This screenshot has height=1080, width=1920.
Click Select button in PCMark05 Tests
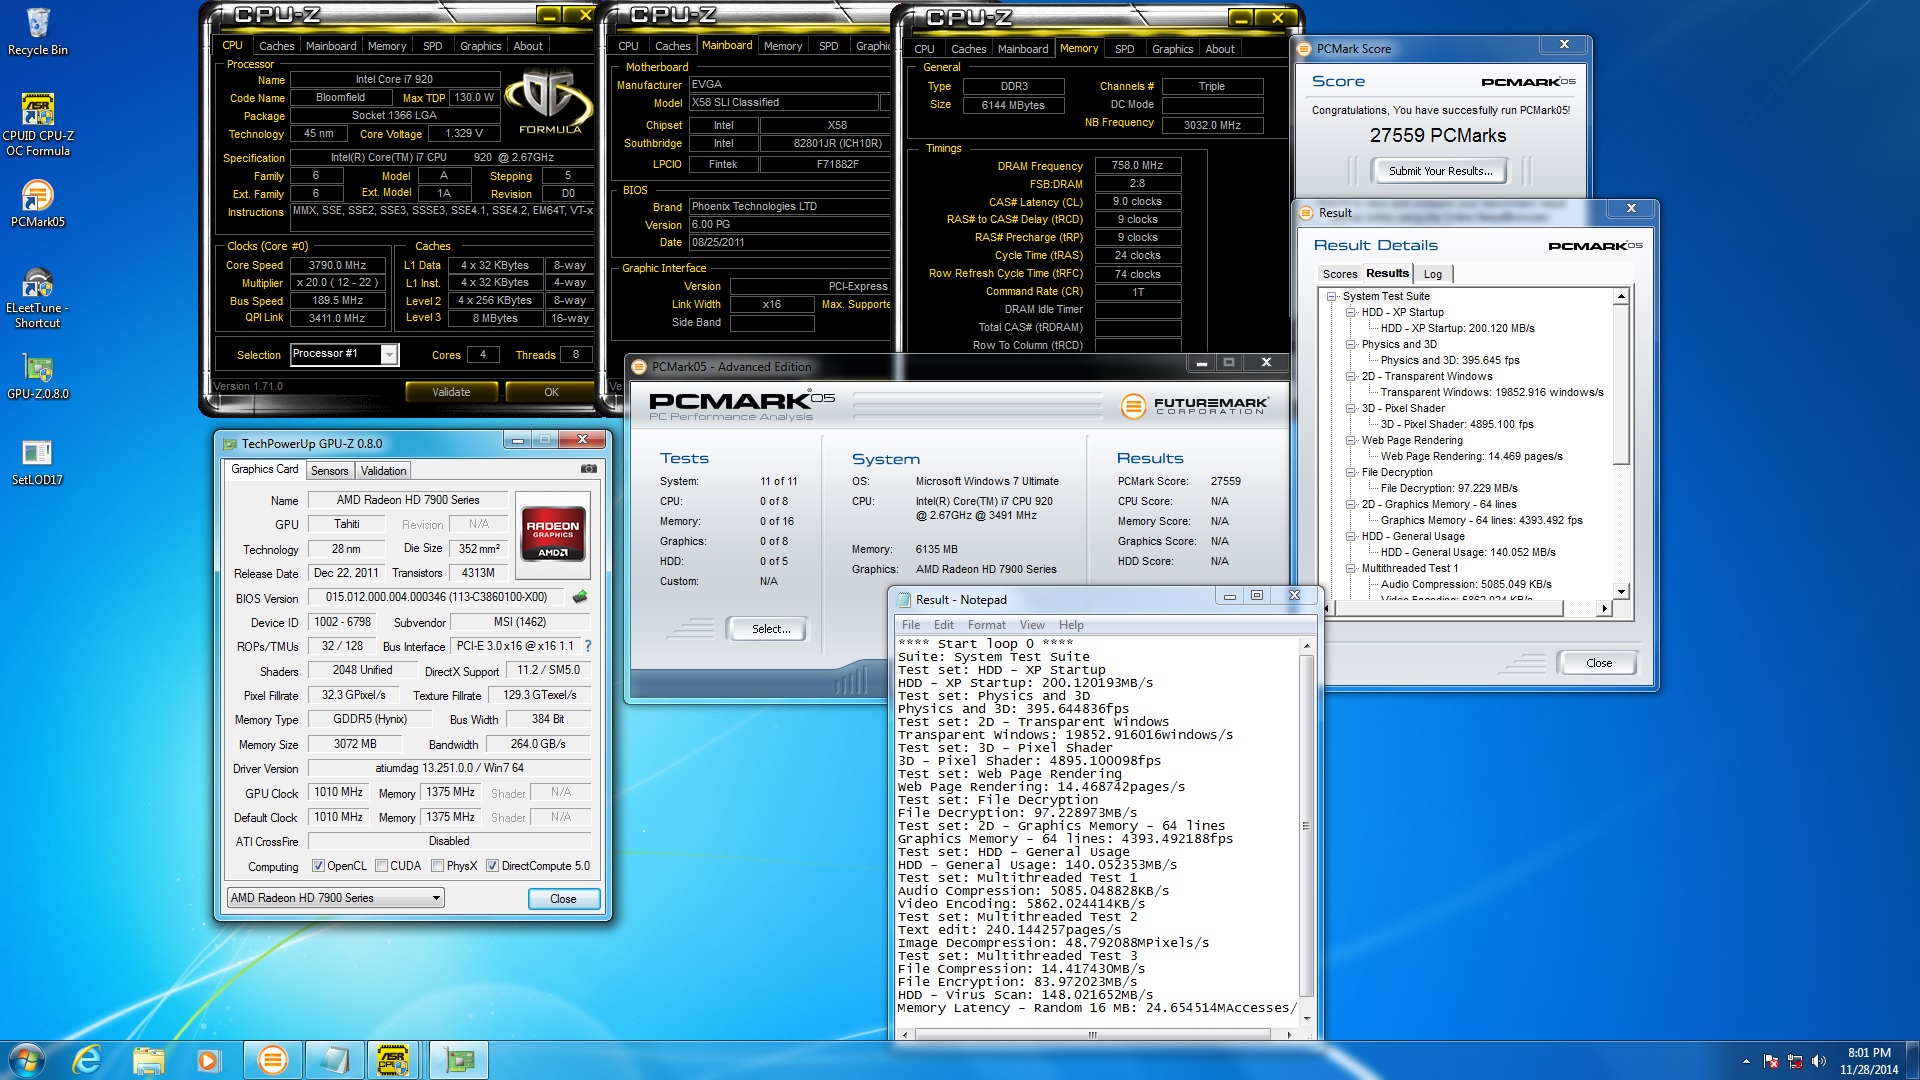point(771,629)
